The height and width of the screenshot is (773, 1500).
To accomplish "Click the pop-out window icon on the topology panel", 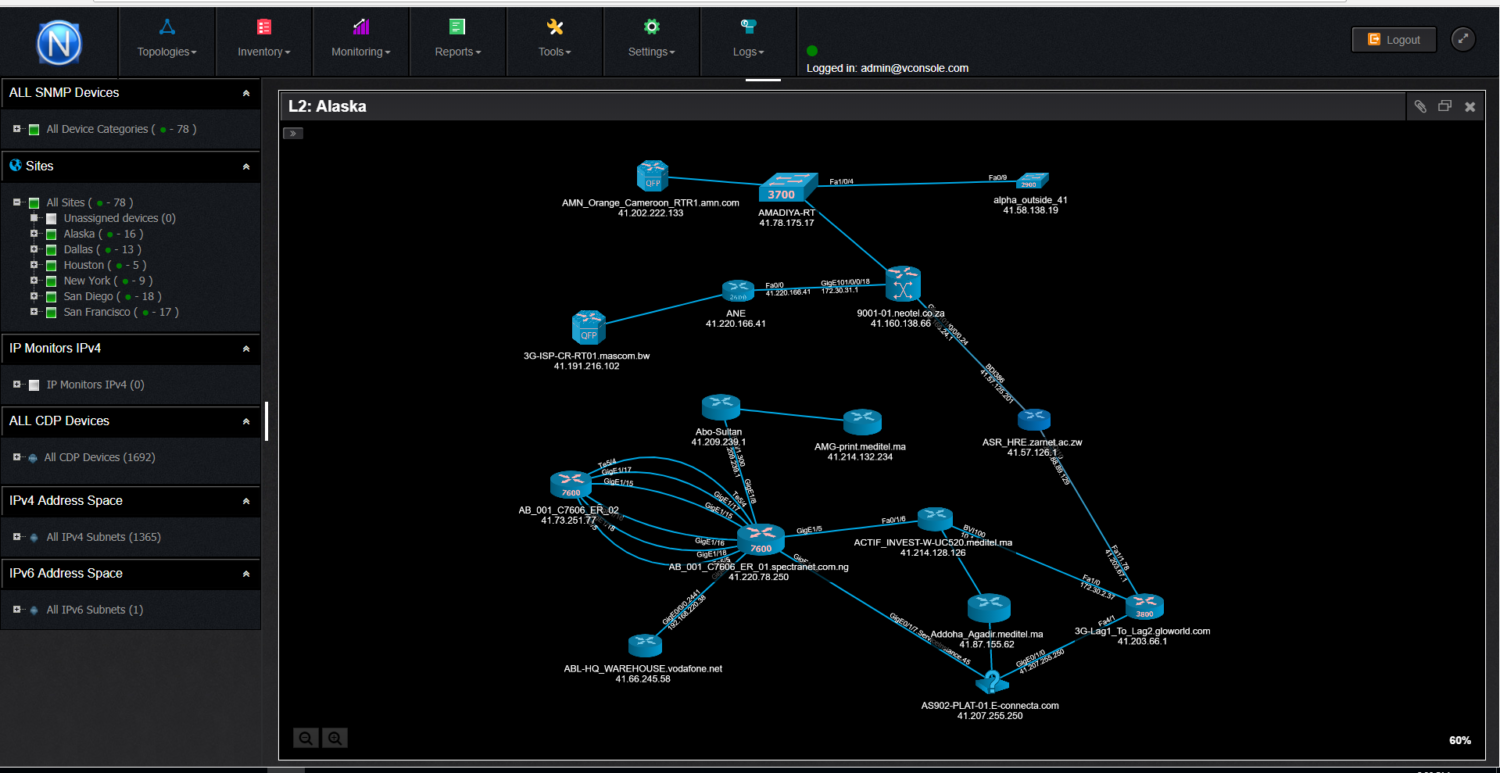I will click(x=1444, y=106).
